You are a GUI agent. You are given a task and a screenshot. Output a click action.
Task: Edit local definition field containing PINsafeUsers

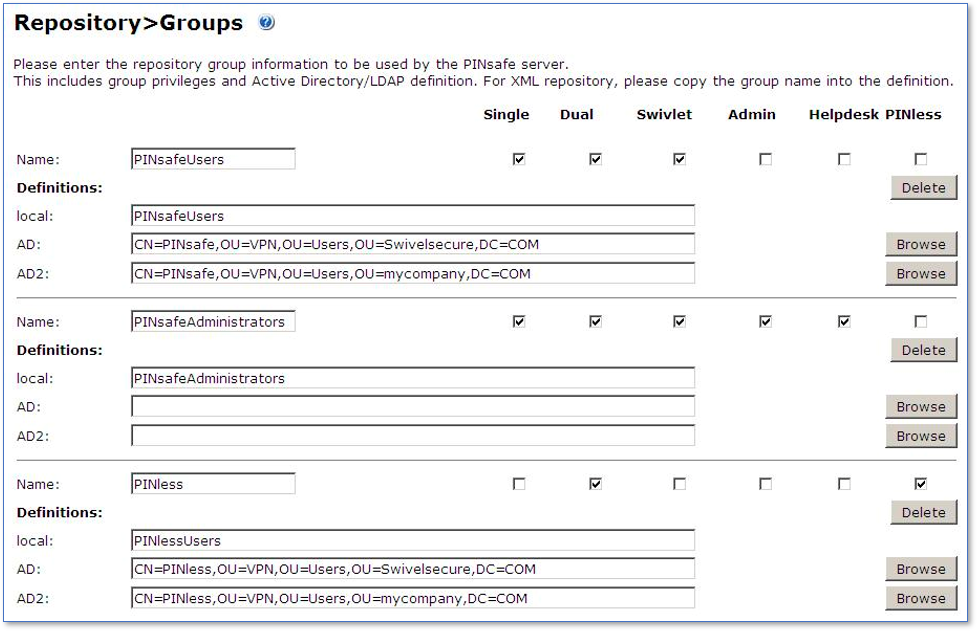(x=412, y=216)
